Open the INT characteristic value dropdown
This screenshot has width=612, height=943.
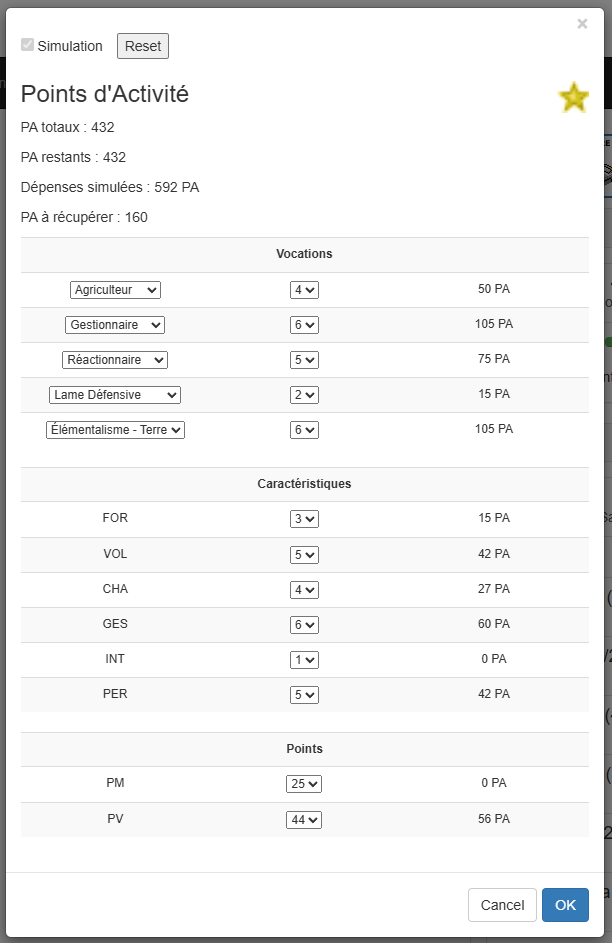point(304,659)
